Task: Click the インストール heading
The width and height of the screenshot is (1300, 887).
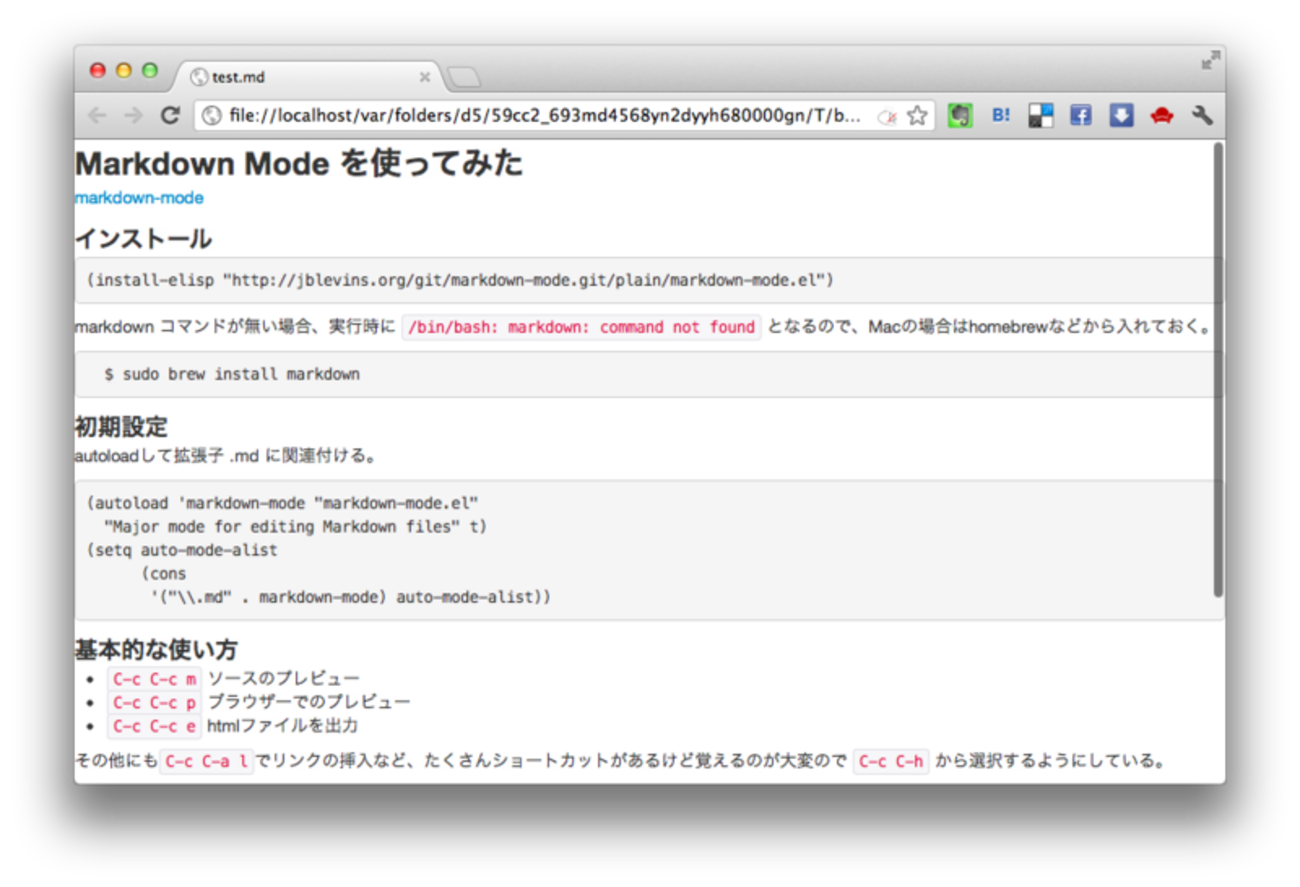Action: (143, 239)
